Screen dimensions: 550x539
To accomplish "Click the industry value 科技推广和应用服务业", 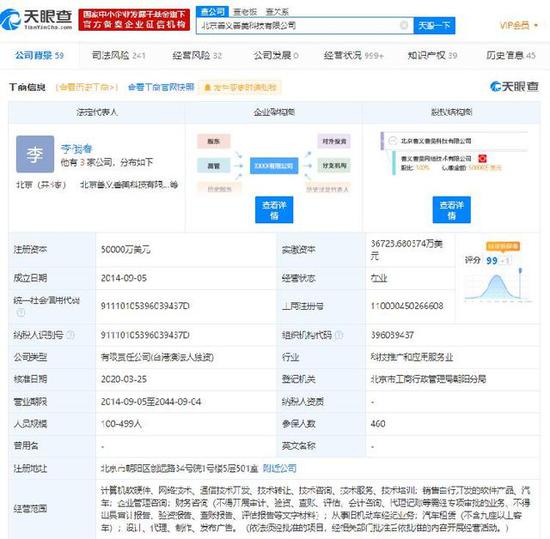I will click(x=412, y=357).
